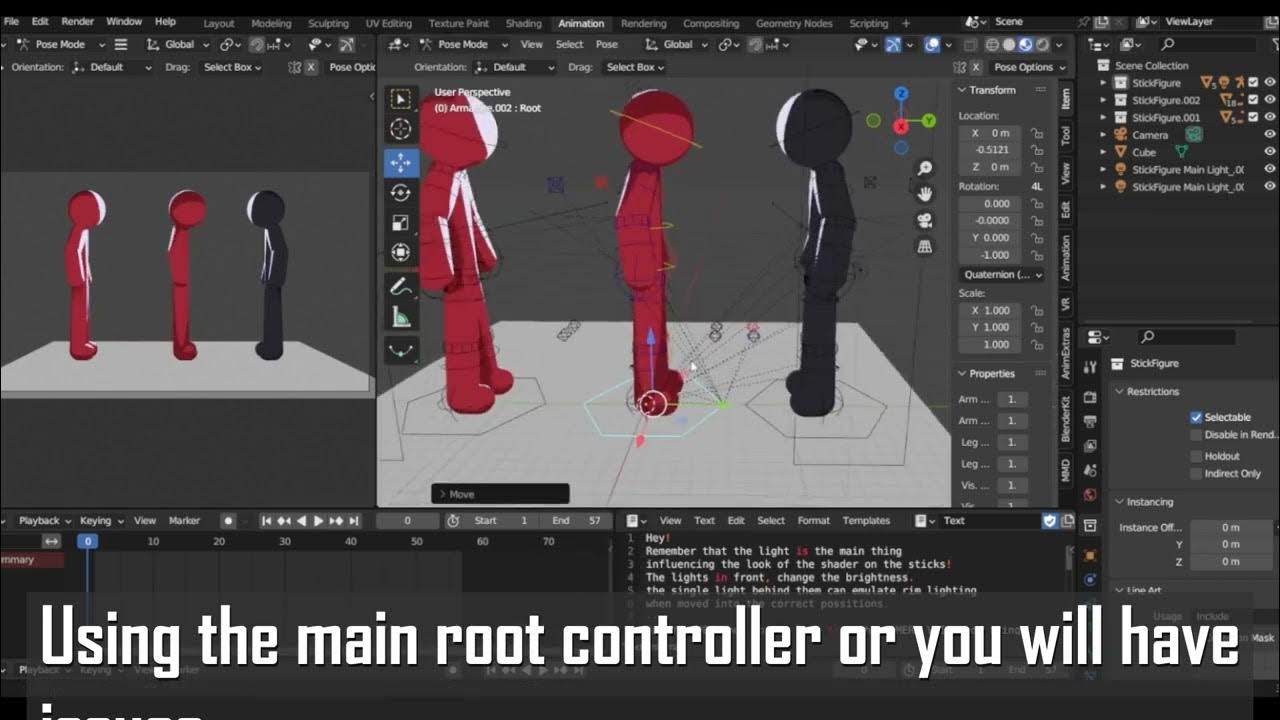1280x720 pixels.
Task: Select rendered viewport shading mode
Action: click(x=1041, y=44)
